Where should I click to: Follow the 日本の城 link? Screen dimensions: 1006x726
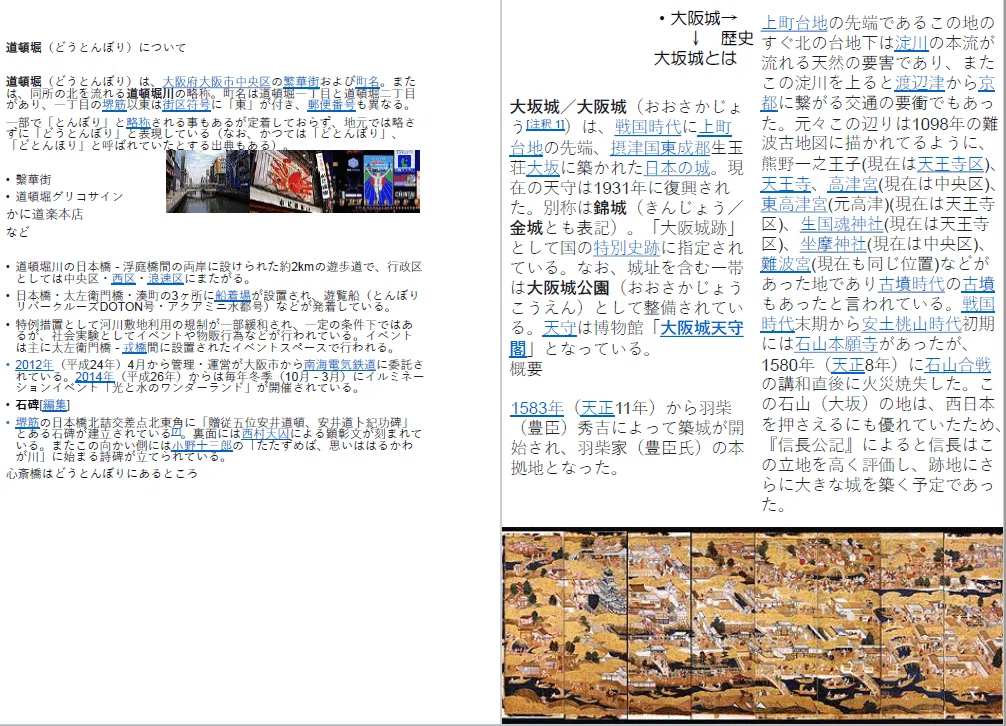coord(678,168)
